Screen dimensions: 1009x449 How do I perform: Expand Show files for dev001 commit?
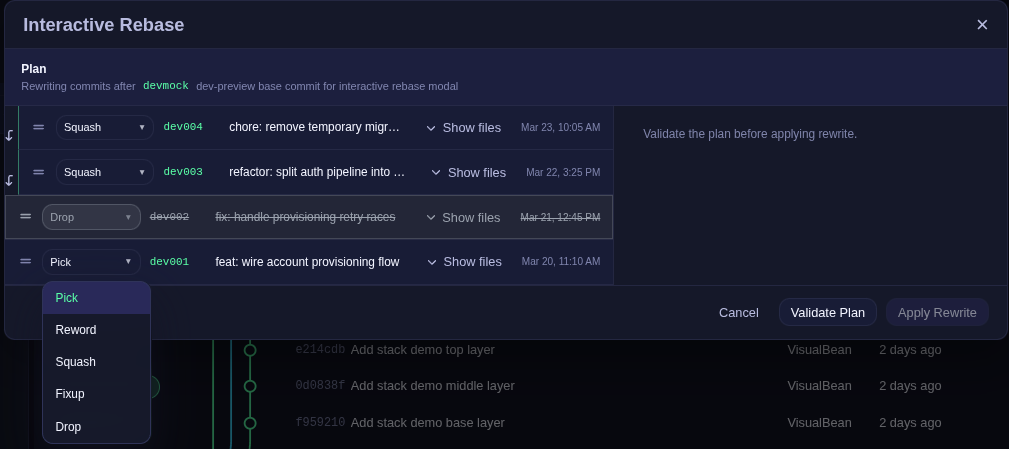tap(463, 262)
